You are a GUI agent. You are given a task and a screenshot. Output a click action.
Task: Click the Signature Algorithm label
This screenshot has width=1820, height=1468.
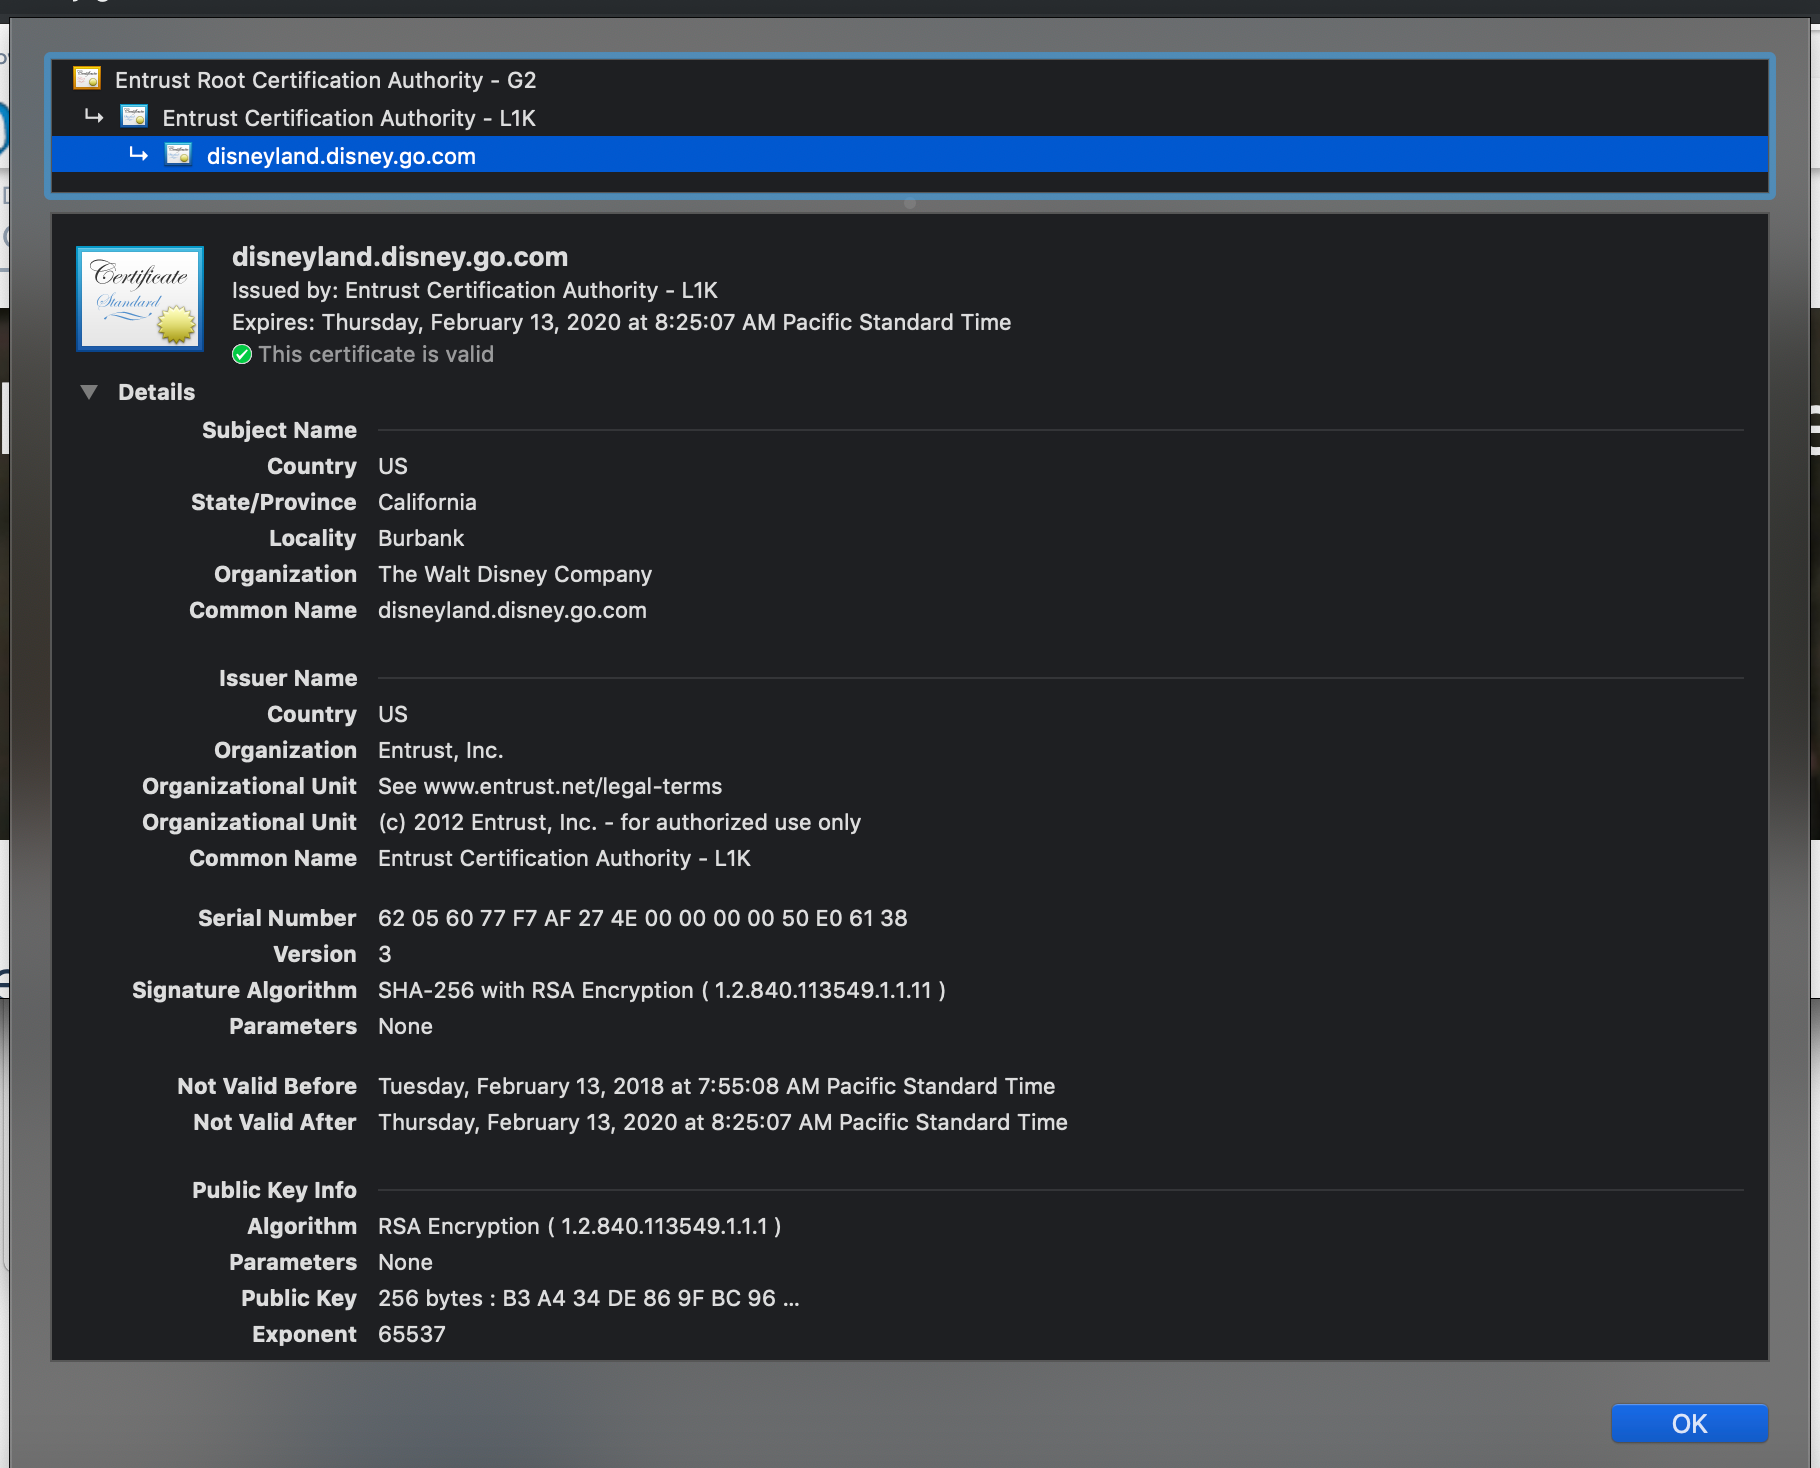(244, 990)
